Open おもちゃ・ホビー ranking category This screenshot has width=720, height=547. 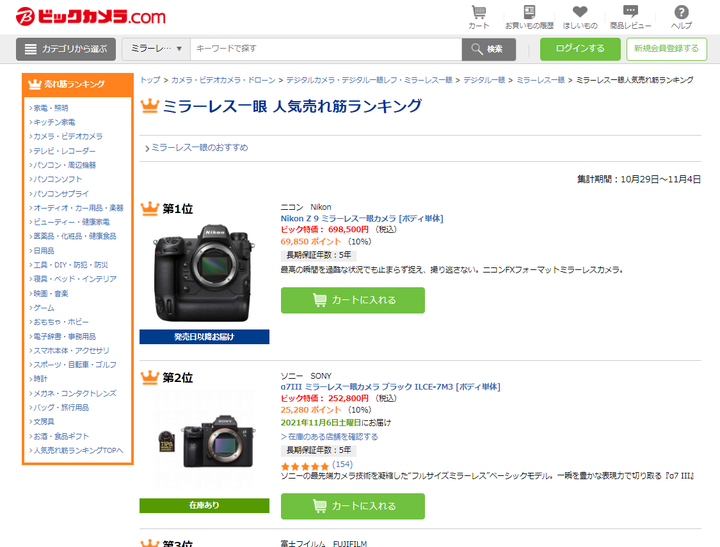61,322
